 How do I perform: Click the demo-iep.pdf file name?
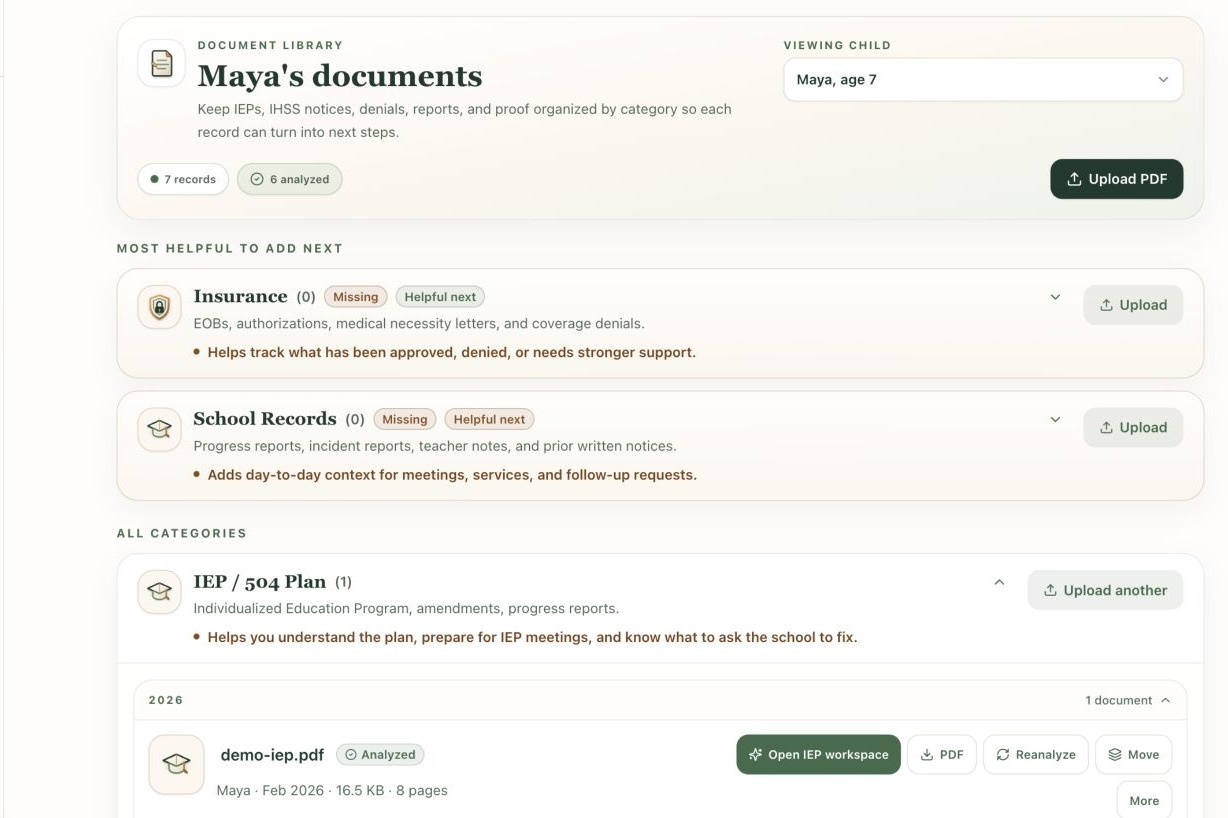coord(272,755)
